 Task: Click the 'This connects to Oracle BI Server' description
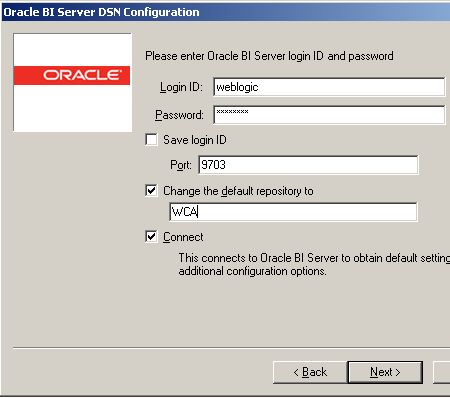point(314,264)
